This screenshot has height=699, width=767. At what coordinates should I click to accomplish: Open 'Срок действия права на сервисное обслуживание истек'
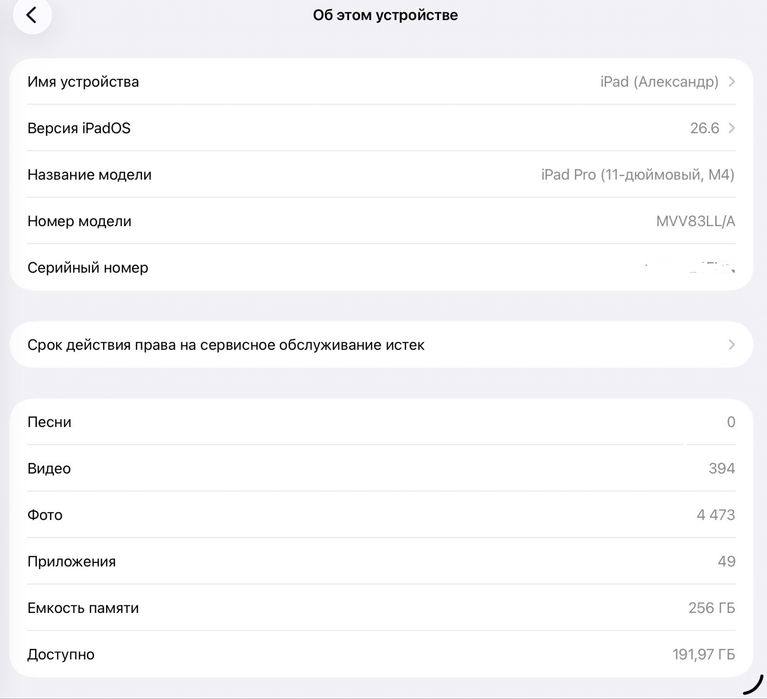click(x=382, y=345)
